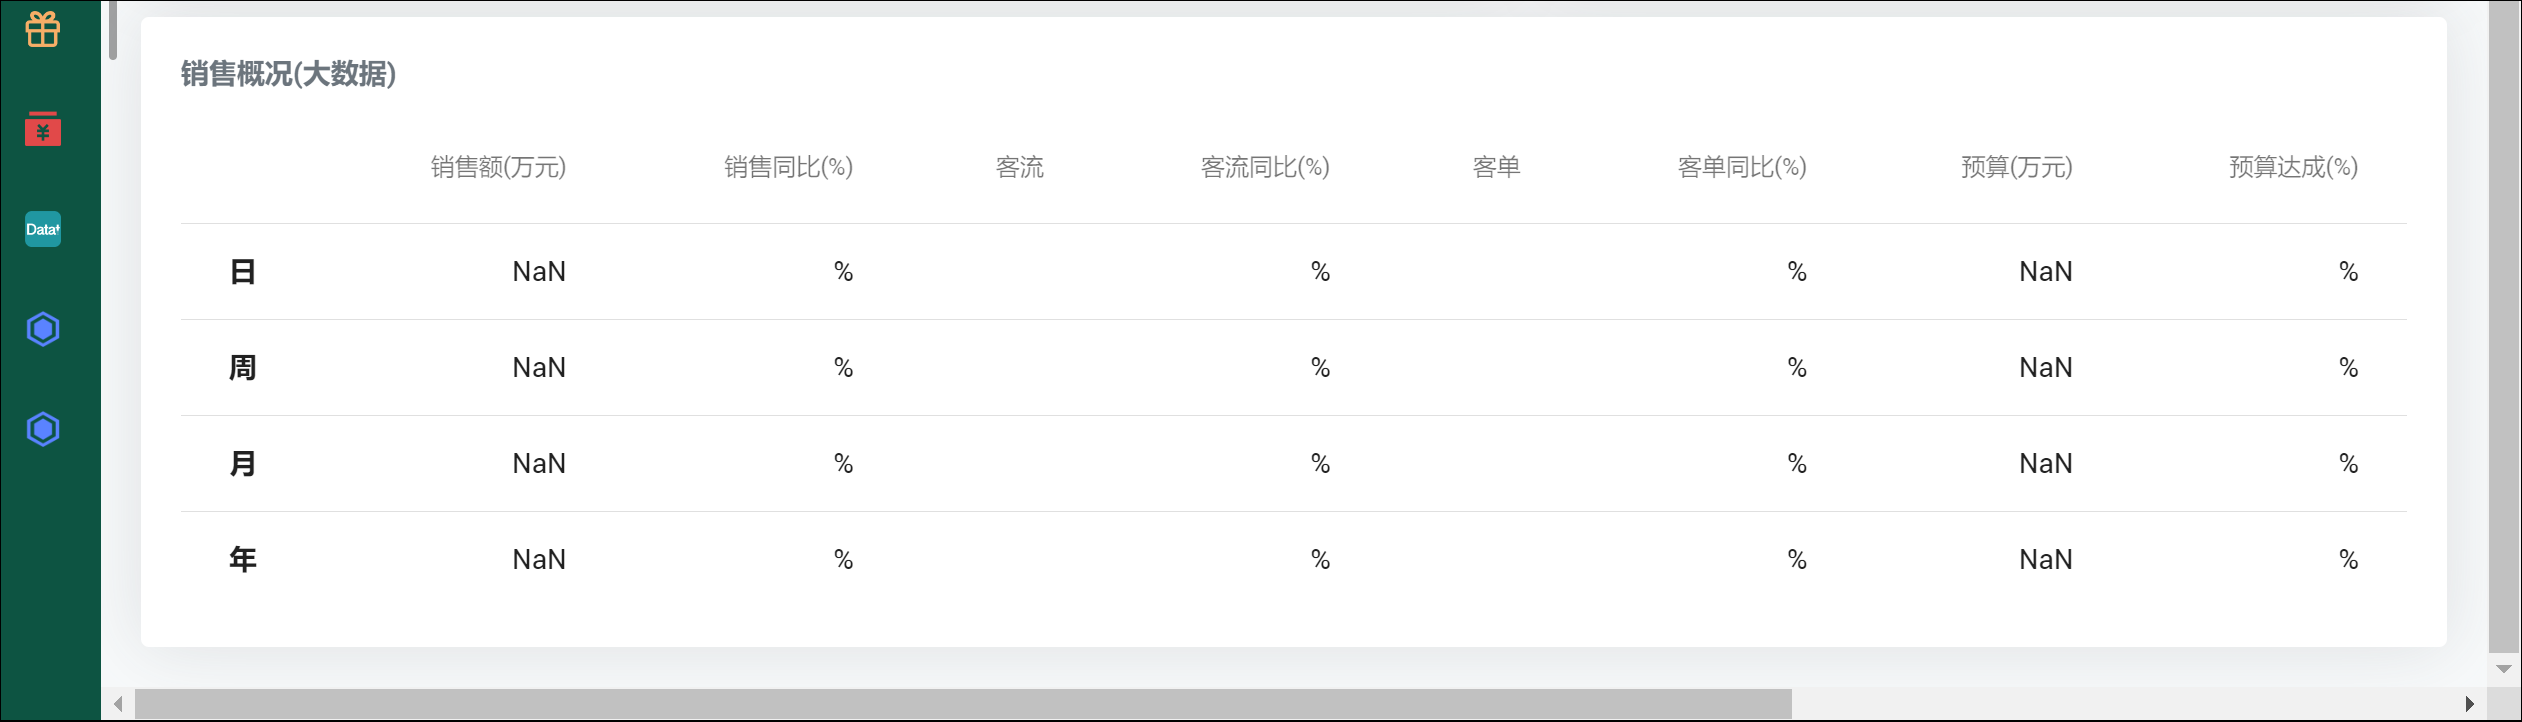Screen dimensions: 2522x722
Task: Select the 日 row label
Action: (x=243, y=272)
